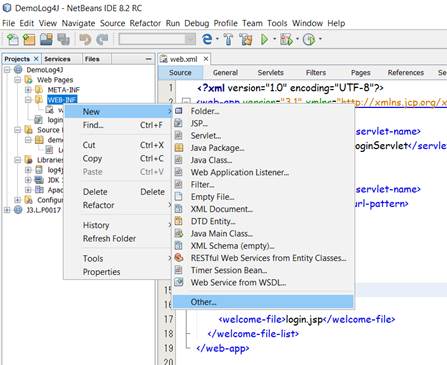Choose Web Application Listener... menu entry
This screenshot has width=447, height=365.
click(263, 172)
